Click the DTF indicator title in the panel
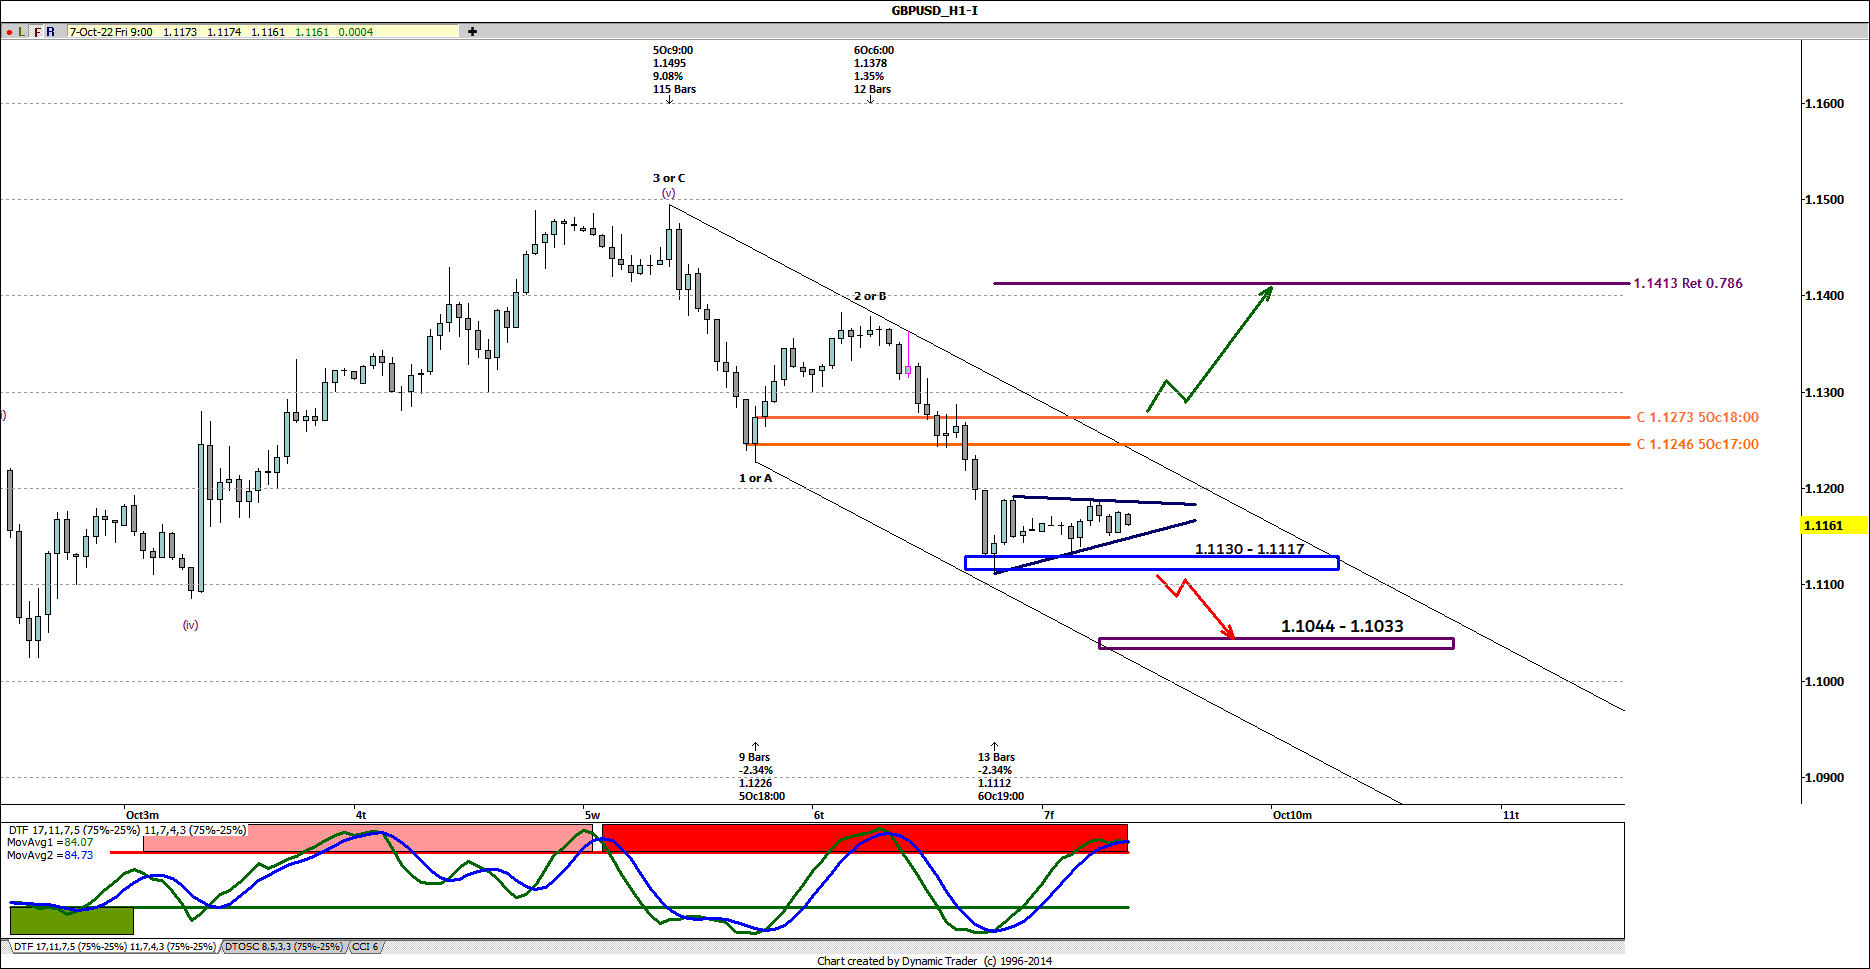This screenshot has height=969, width=1870. click(127, 830)
